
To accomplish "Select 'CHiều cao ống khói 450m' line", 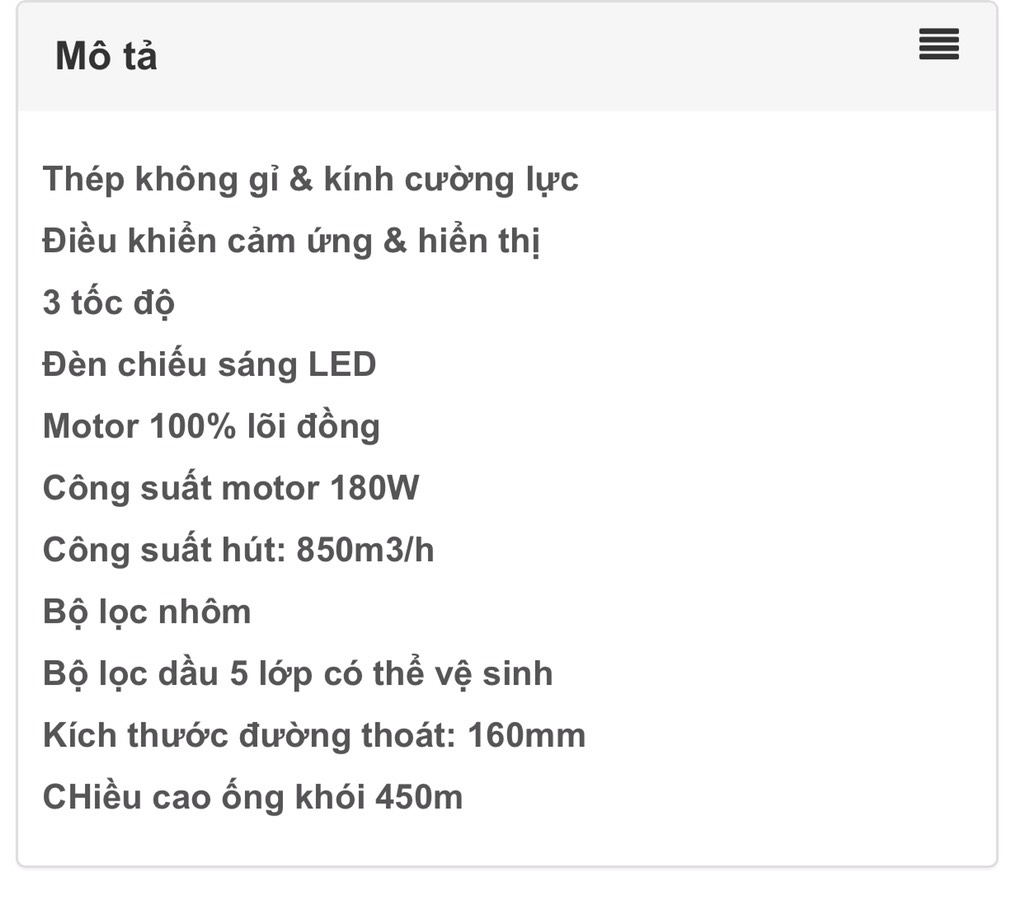I will coord(253,797).
